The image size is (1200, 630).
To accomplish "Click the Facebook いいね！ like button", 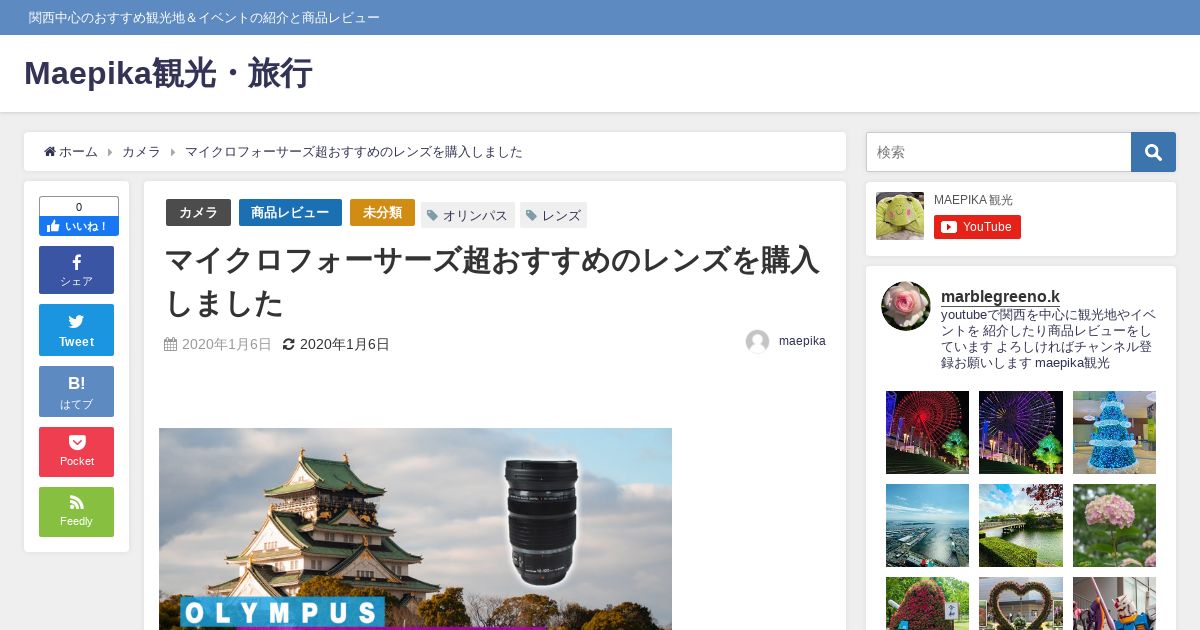I will click(x=79, y=227).
